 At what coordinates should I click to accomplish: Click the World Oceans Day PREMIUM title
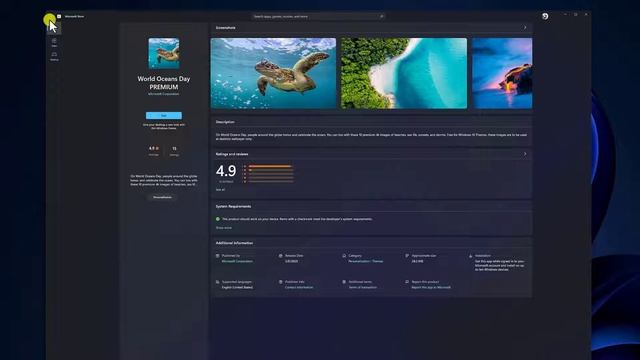click(164, 83)
